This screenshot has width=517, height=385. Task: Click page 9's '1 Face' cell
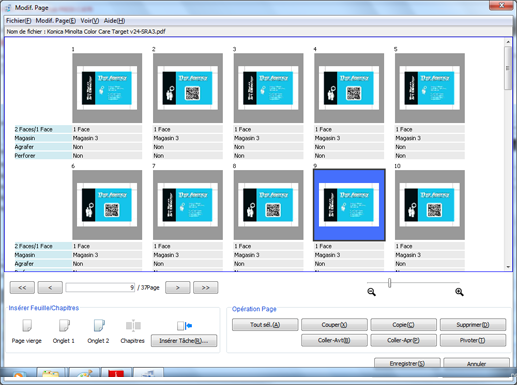349,246
